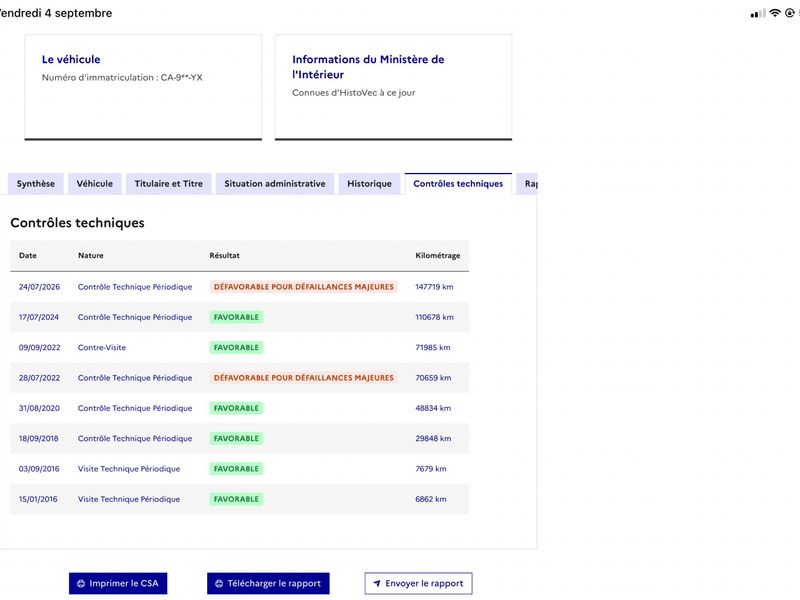Viewport: 800px width, 600px height.
Task: Tap the orientation lock status icon
Action: pos(790,13)
